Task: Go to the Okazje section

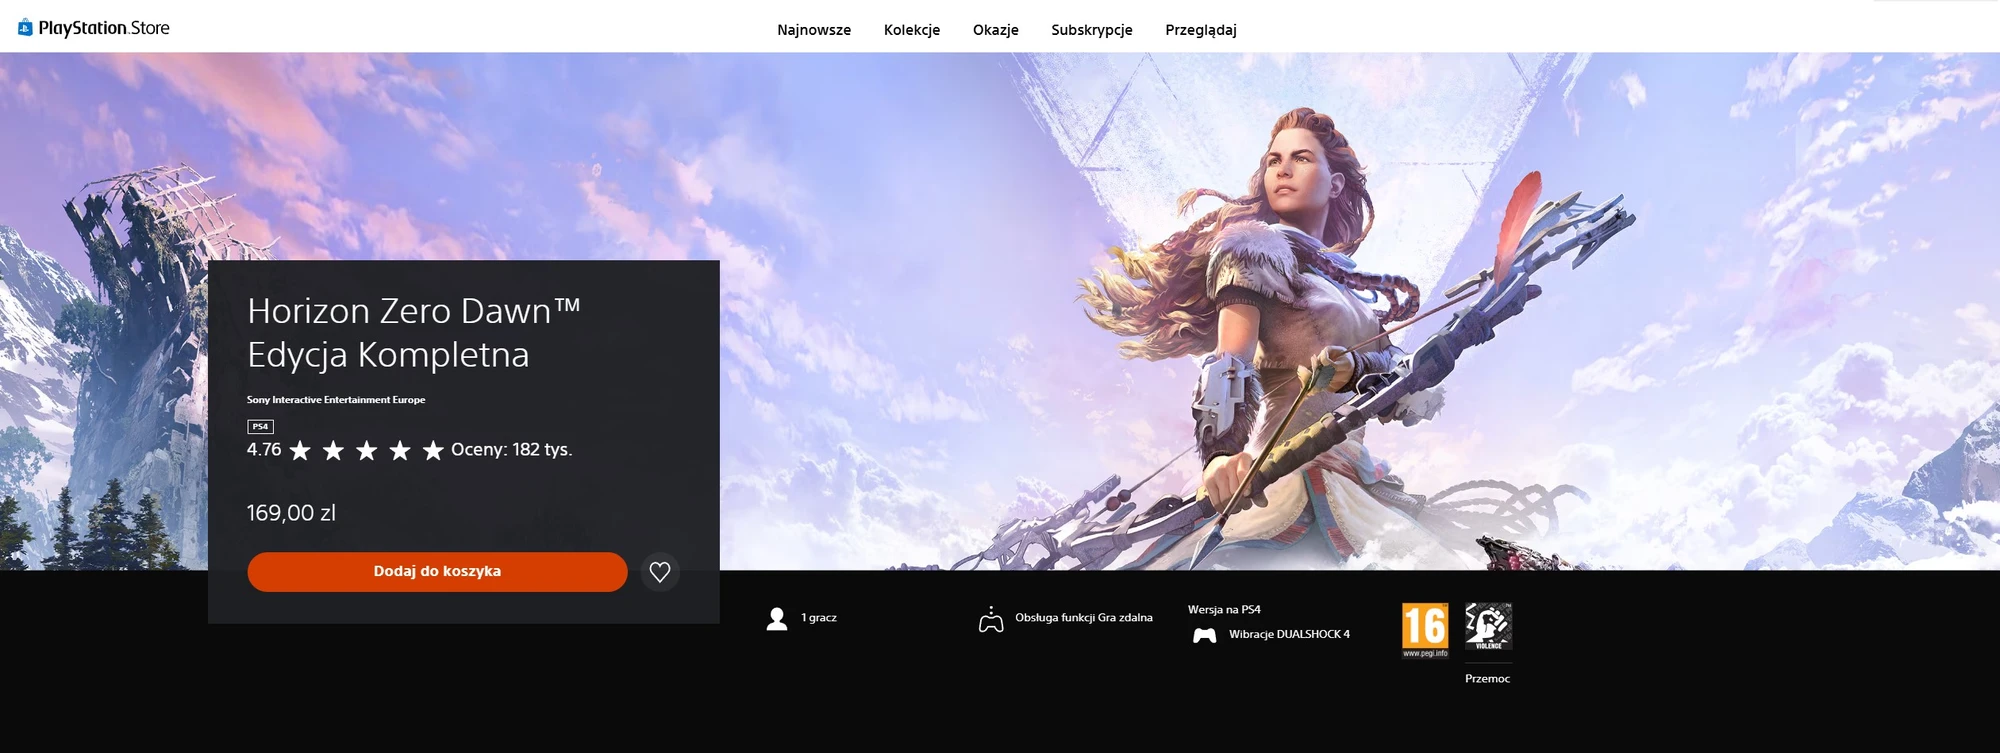Action: pyautogui.click(x=996, y=30)
